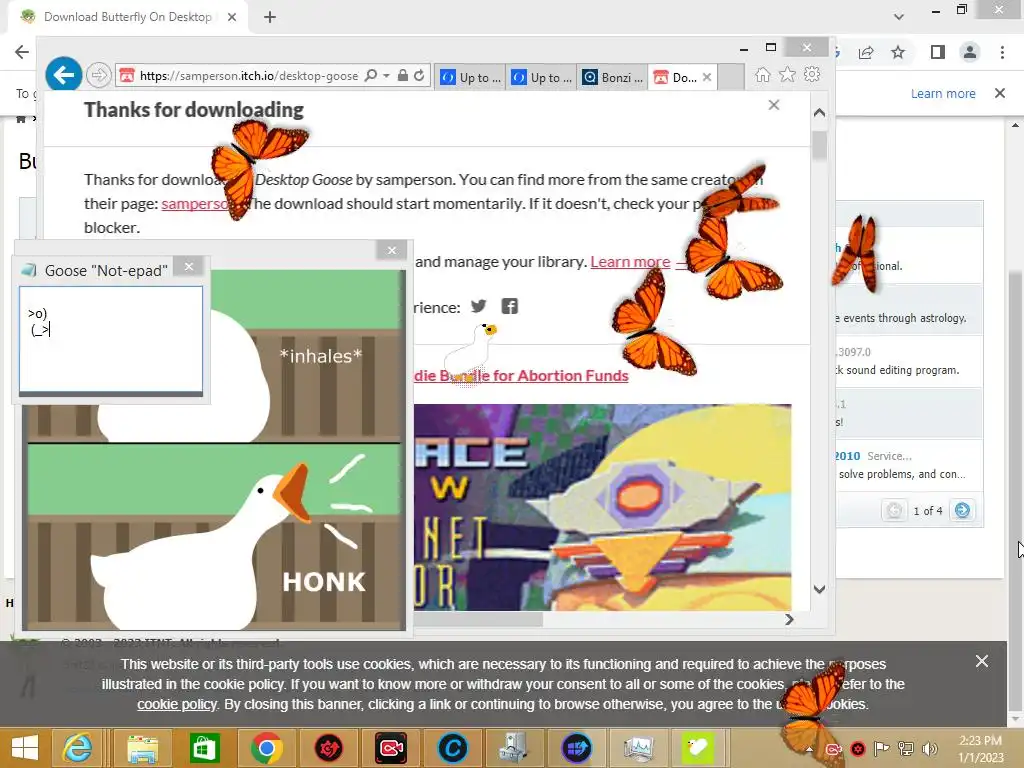Open Chrome profile avatar
This screenshot has width=1024, height=768.
click(x=970, y=52)
